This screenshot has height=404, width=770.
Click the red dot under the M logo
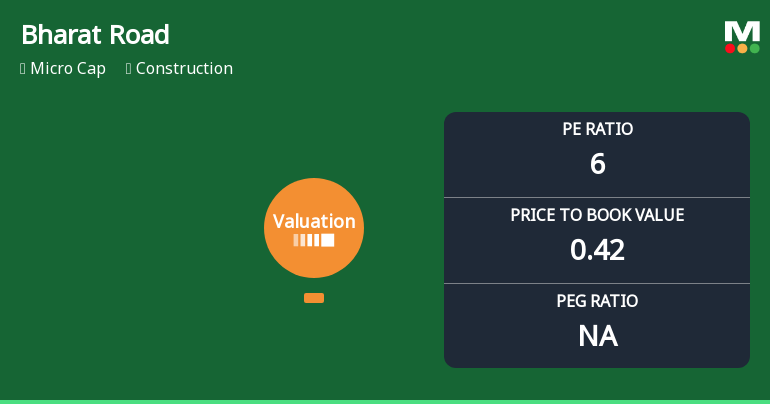click(730, 48)
